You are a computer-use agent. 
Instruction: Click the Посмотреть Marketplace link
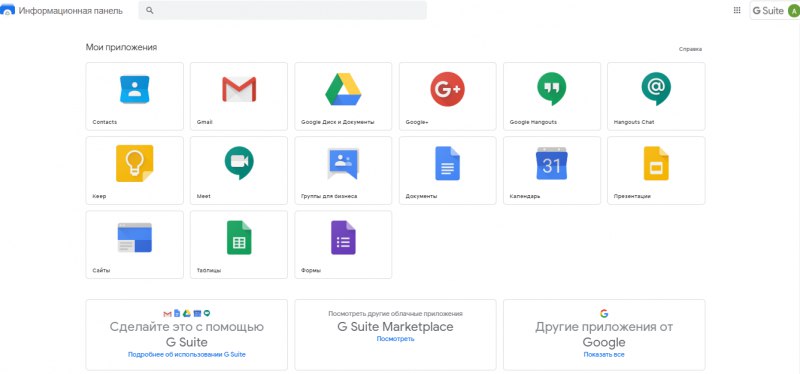pos(395,339)
